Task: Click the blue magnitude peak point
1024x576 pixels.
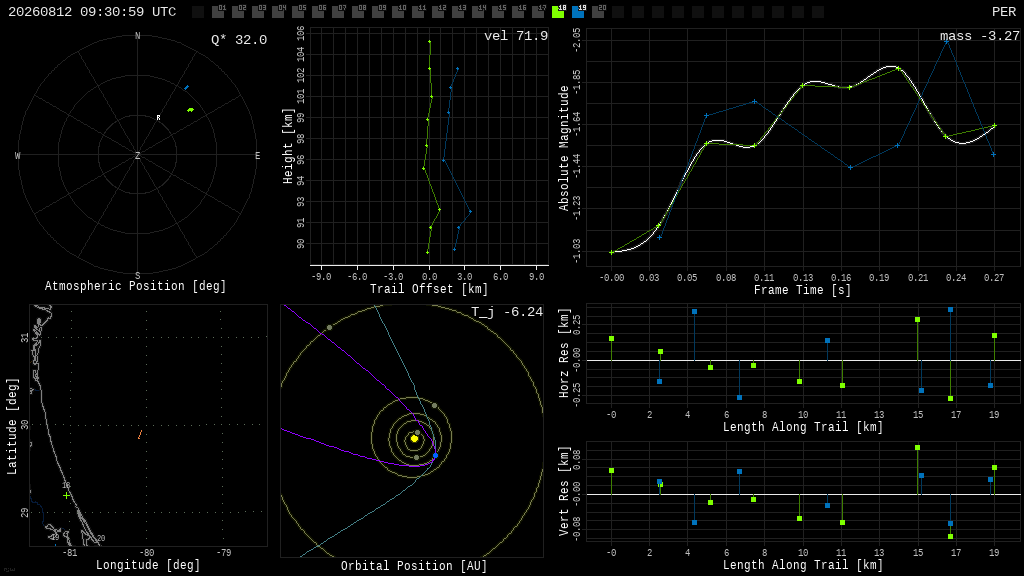Action: (x=946, y=42)
